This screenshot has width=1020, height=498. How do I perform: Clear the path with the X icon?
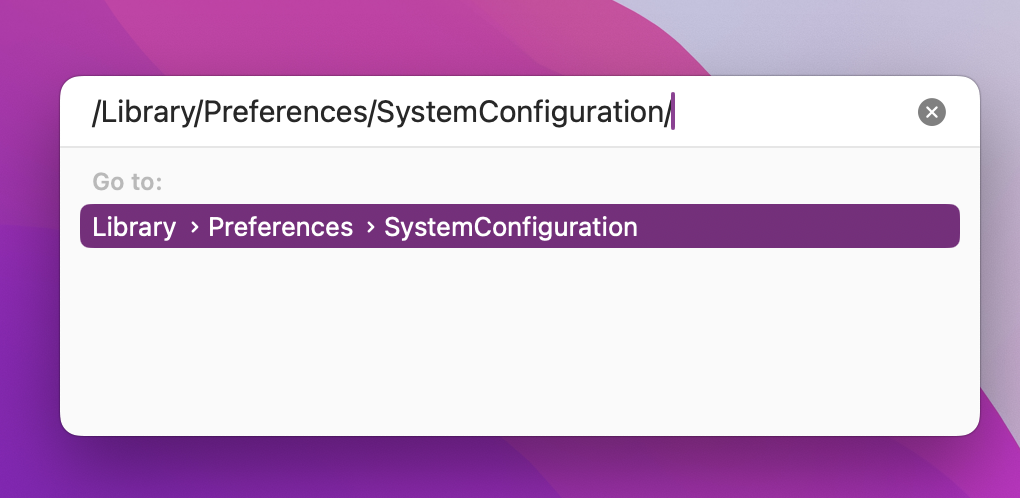click(x=932, y=112)
